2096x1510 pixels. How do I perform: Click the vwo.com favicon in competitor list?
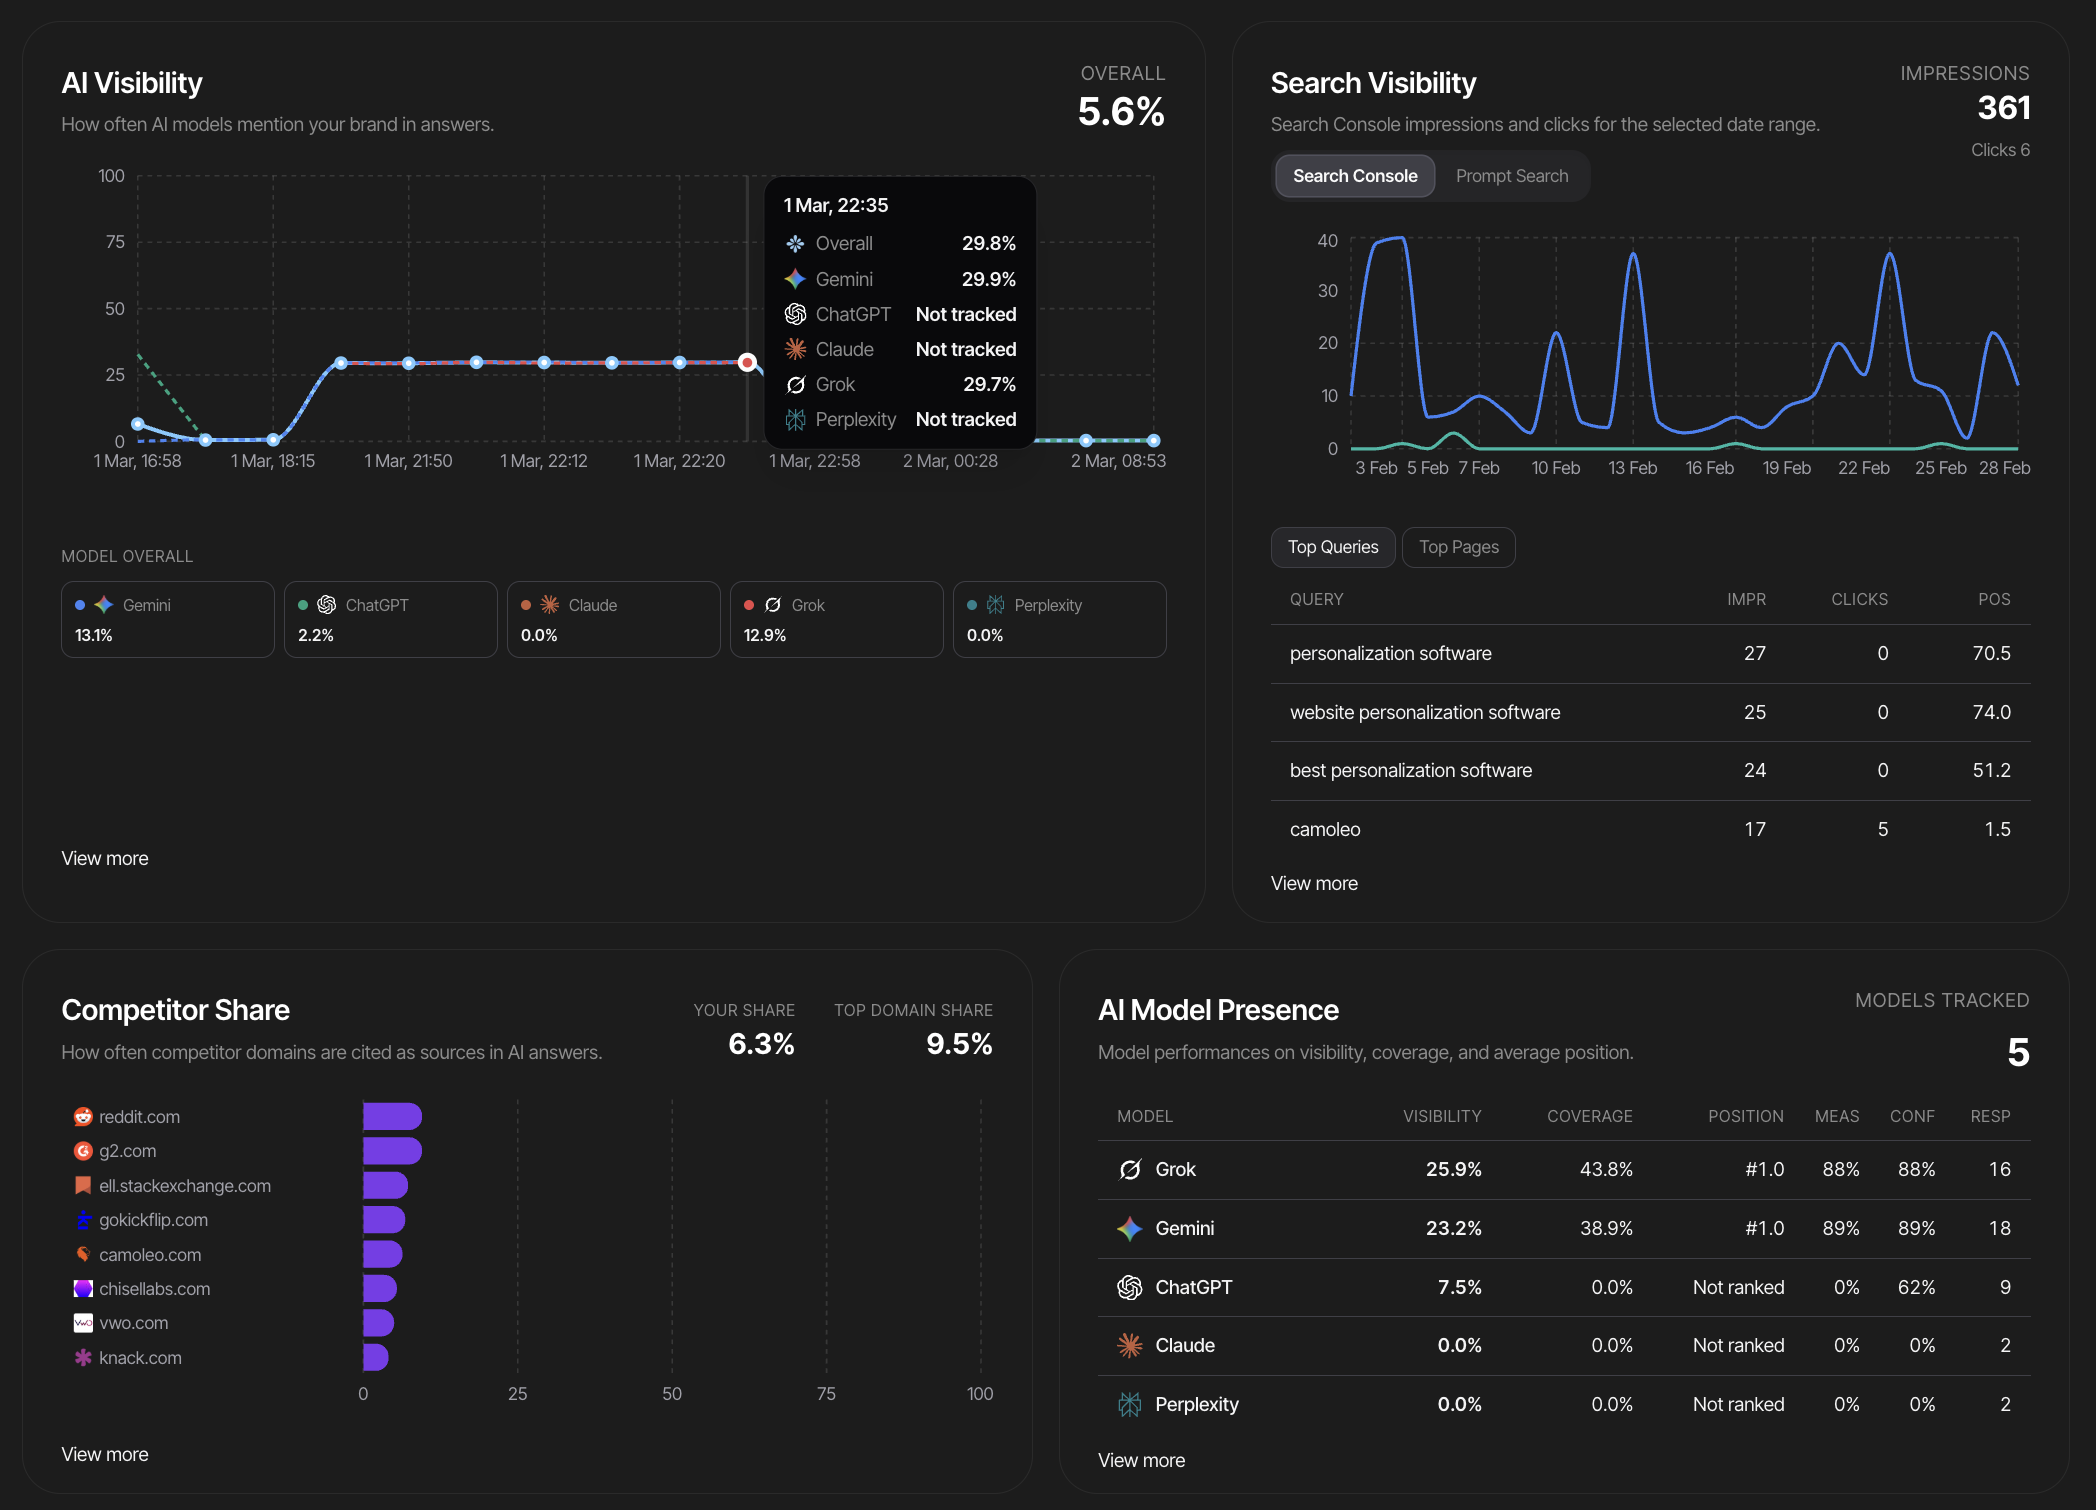(x=83, y=1323)
